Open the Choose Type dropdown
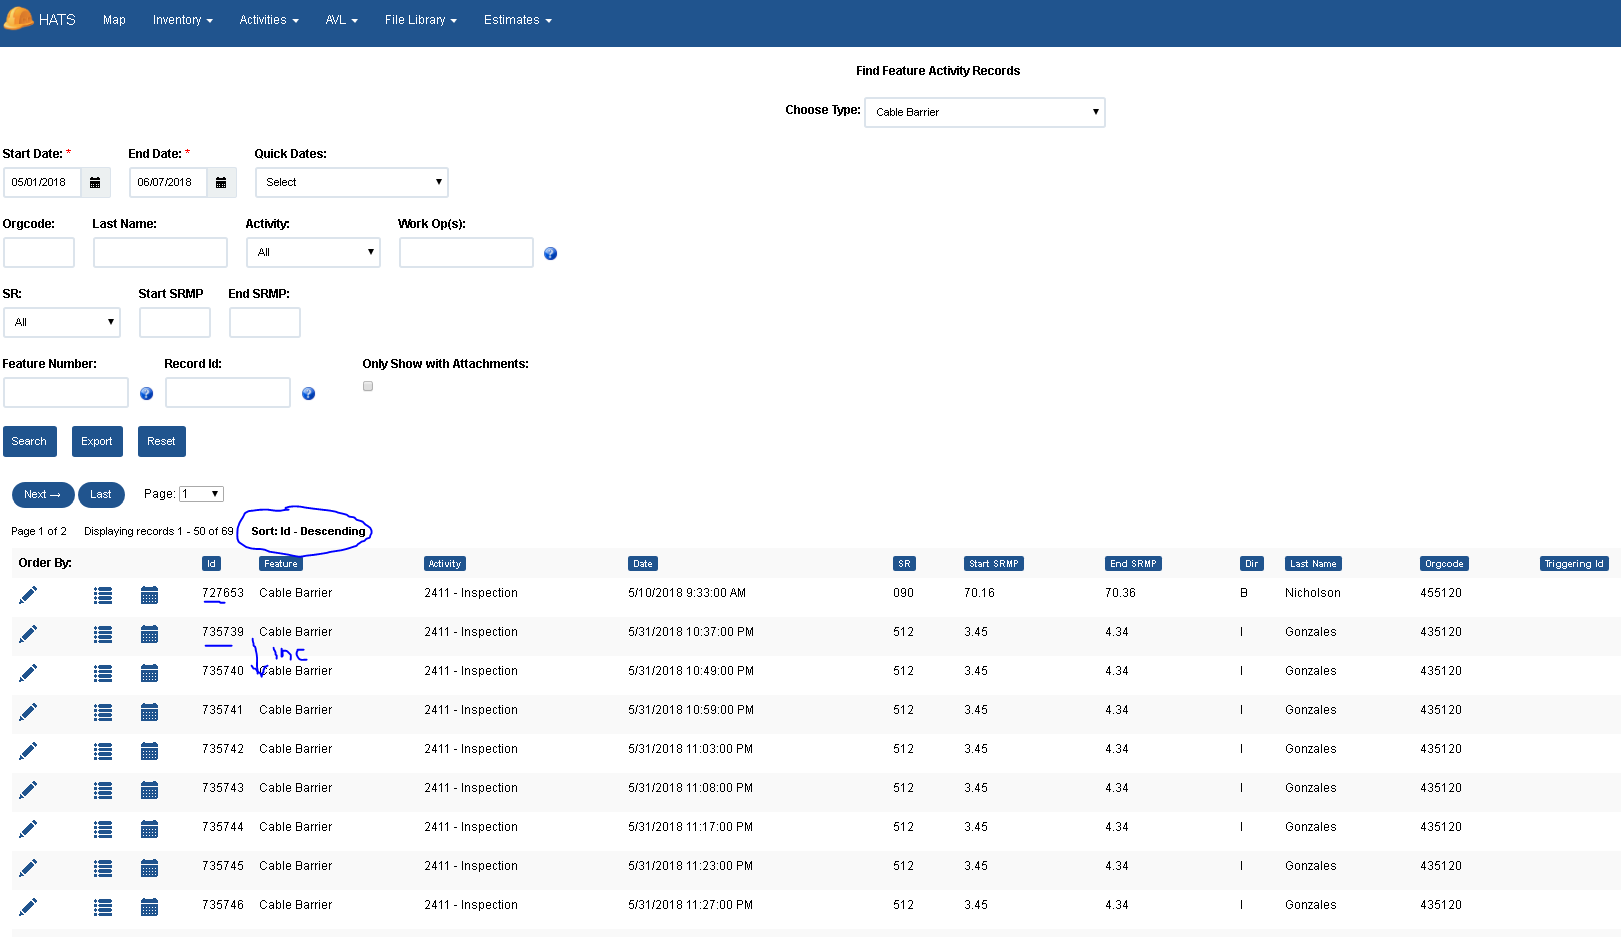 [984, 112]
